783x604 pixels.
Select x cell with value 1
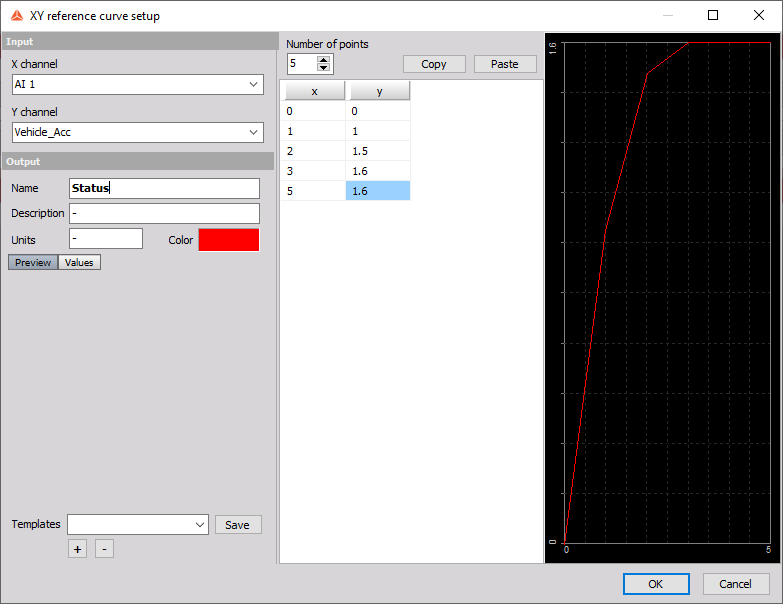click(x=314, y=131)
